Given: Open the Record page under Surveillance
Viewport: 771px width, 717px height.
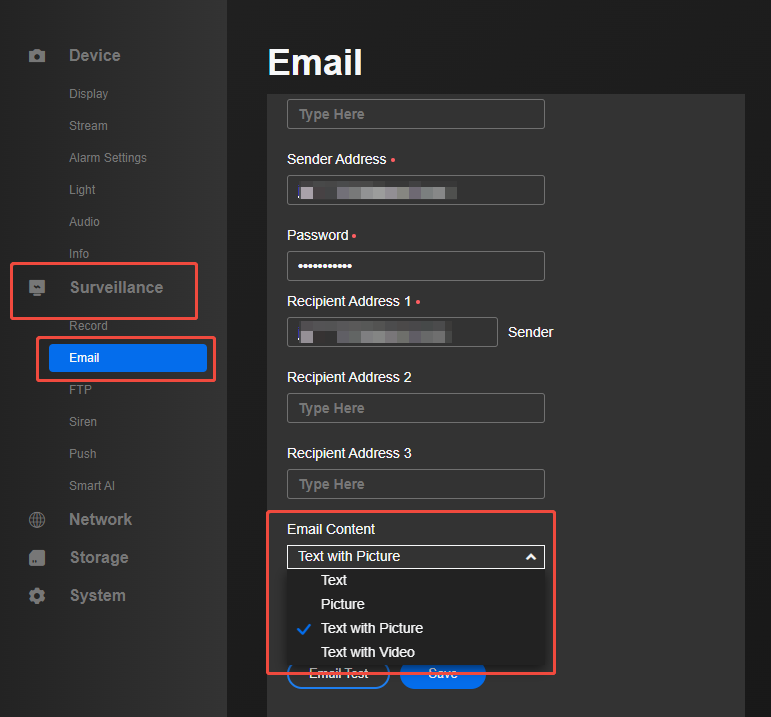Looking at the screenshot, I should (x=88, y=326).
